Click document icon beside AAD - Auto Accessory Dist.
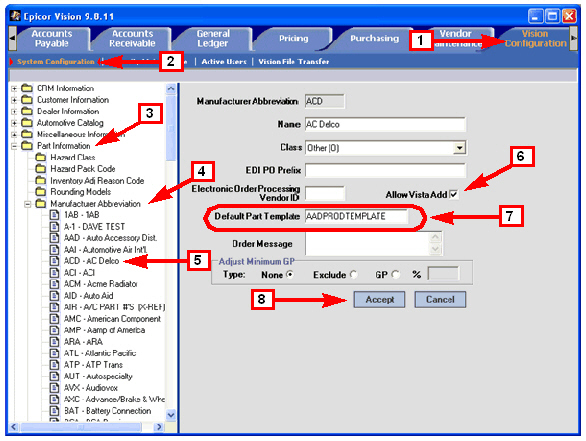Screen dimensions: 586x441 [55, 238]
